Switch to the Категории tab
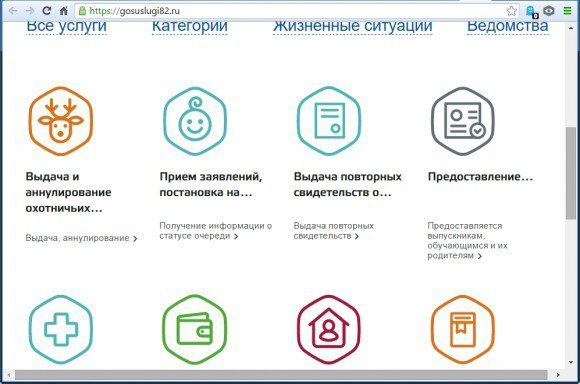This screenshot has height=384, width=580. coord(190,26)
